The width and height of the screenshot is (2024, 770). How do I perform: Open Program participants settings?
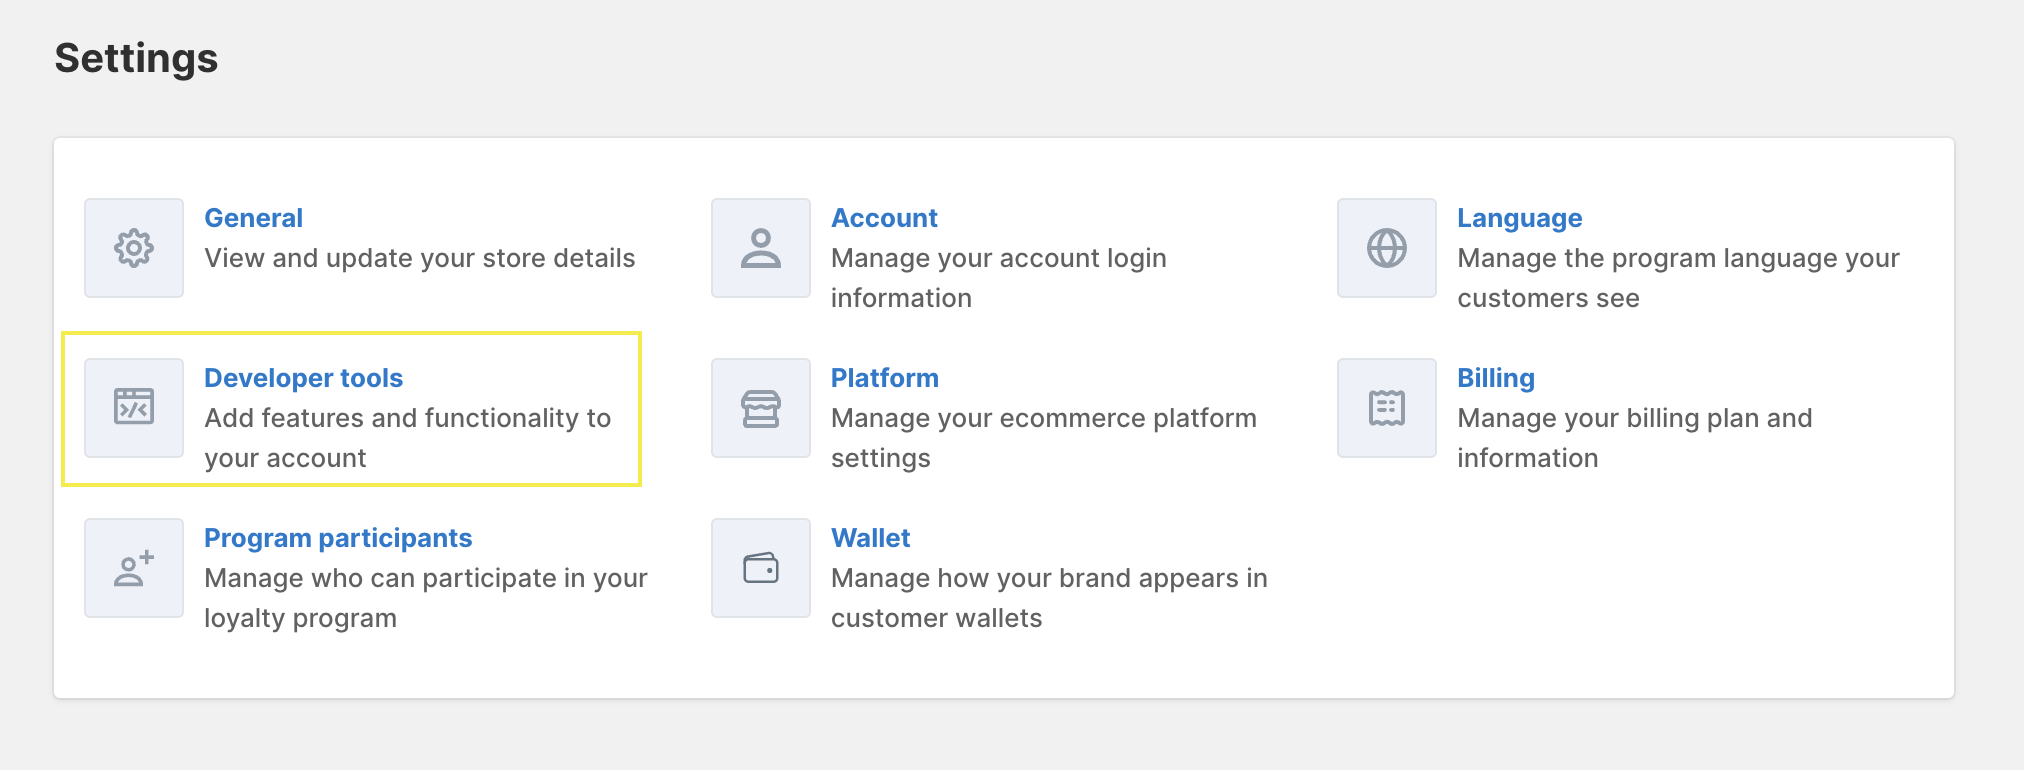(338, 538)
